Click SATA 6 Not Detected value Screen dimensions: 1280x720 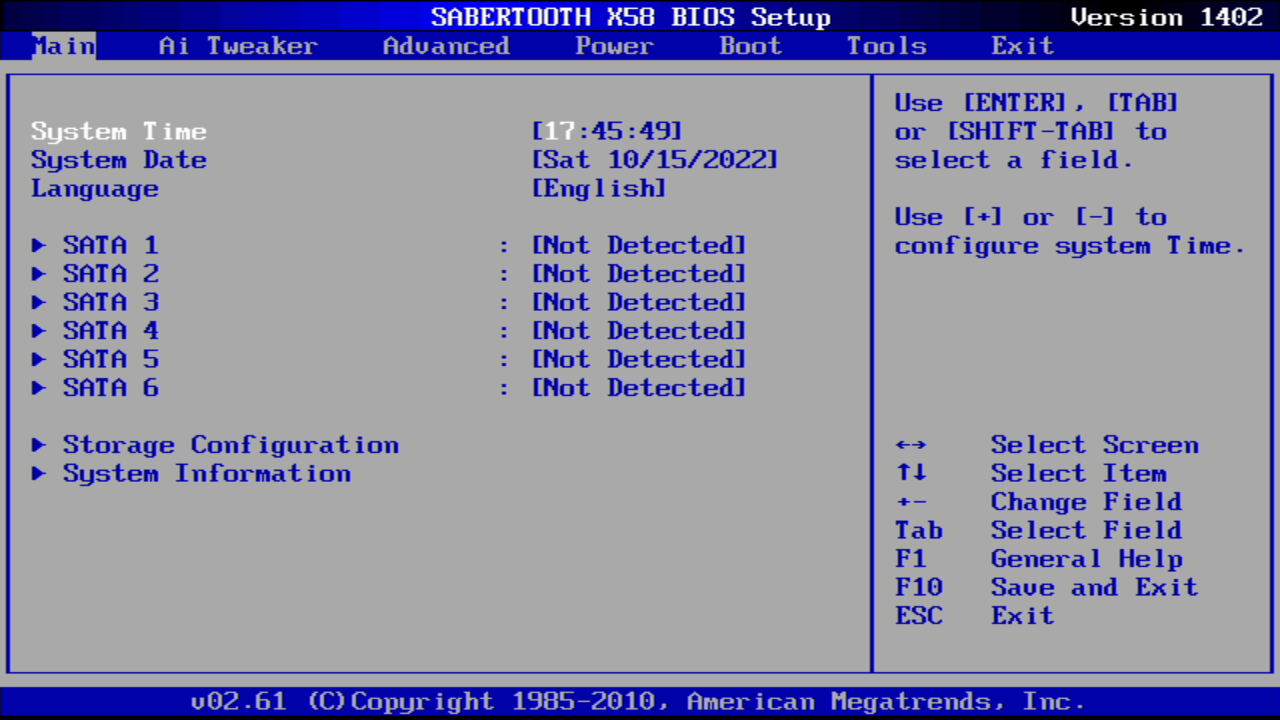pyautogui.click(x=639, y=387)
